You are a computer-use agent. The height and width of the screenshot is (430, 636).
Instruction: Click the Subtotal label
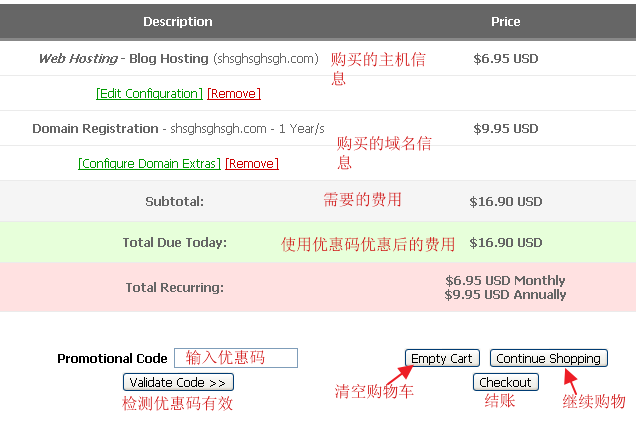174,201
